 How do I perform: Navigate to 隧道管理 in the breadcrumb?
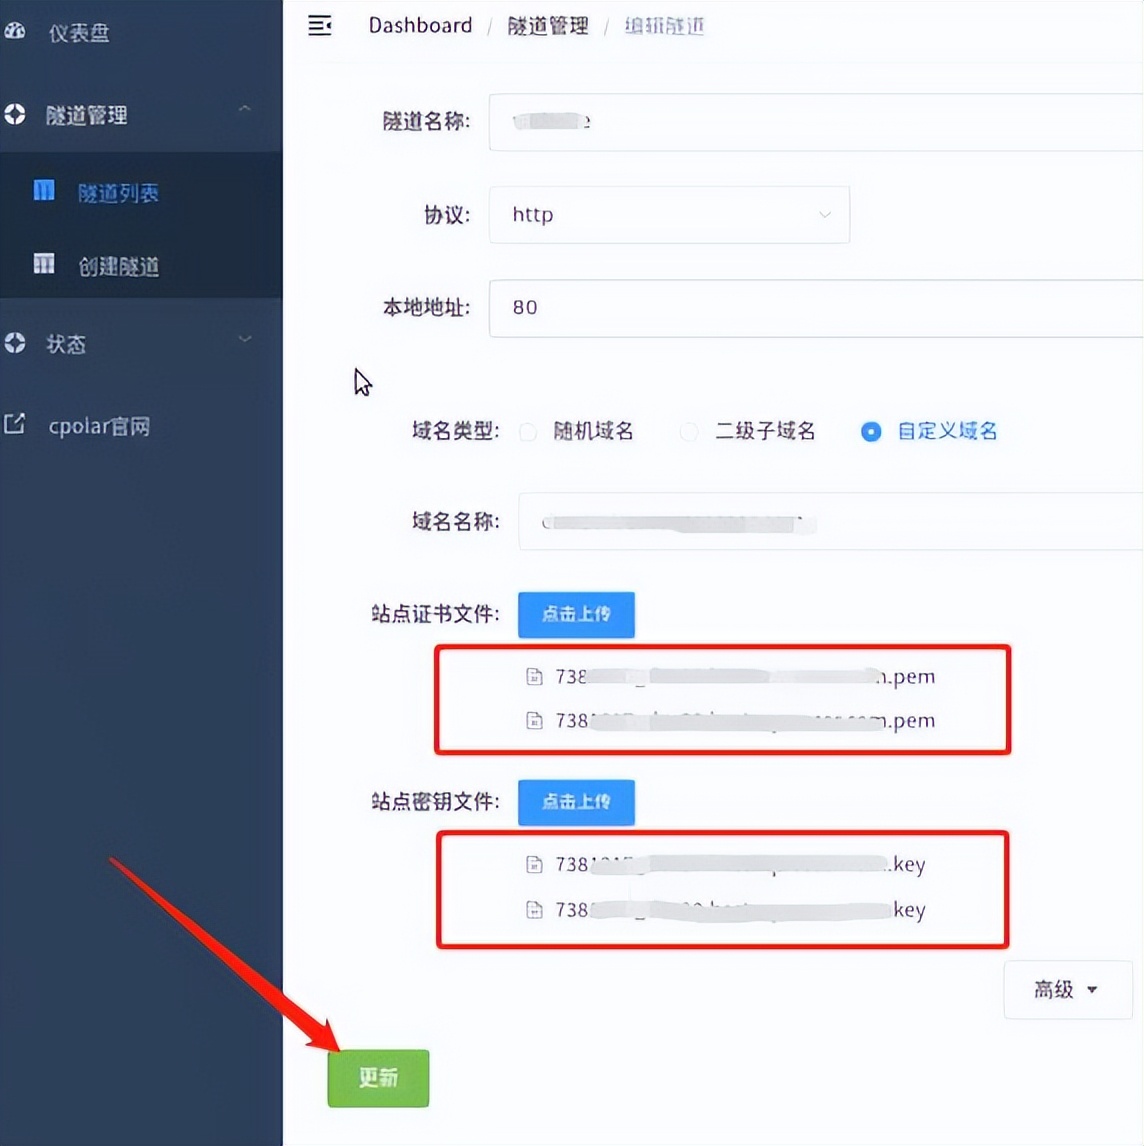click(x=546, y=27)
